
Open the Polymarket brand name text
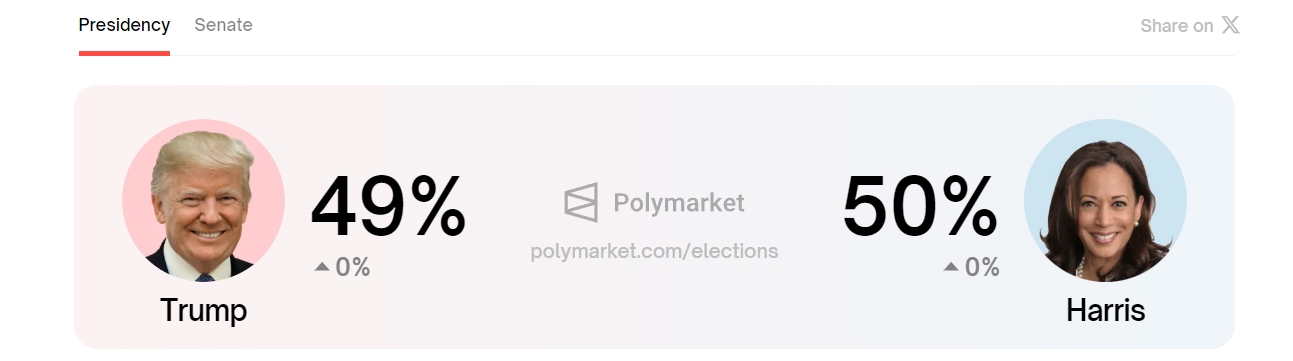click(679, 203)
